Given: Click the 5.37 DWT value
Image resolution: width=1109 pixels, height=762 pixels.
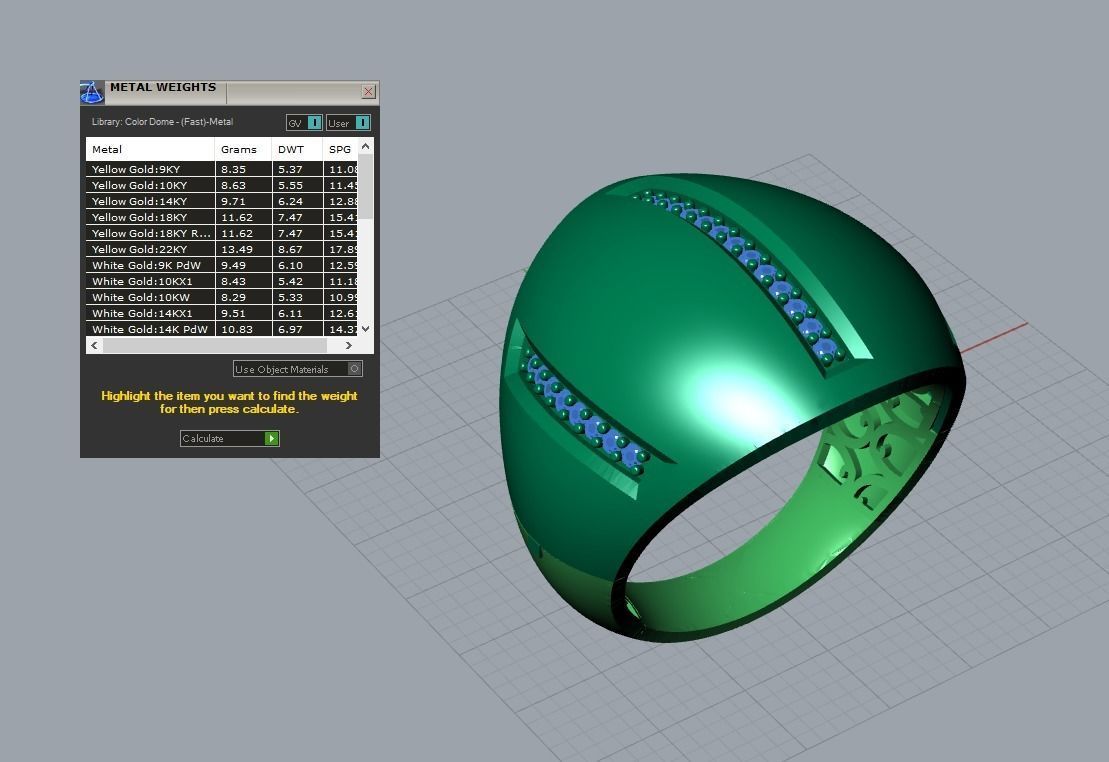Looking at the screenshot, I should 290,169.
